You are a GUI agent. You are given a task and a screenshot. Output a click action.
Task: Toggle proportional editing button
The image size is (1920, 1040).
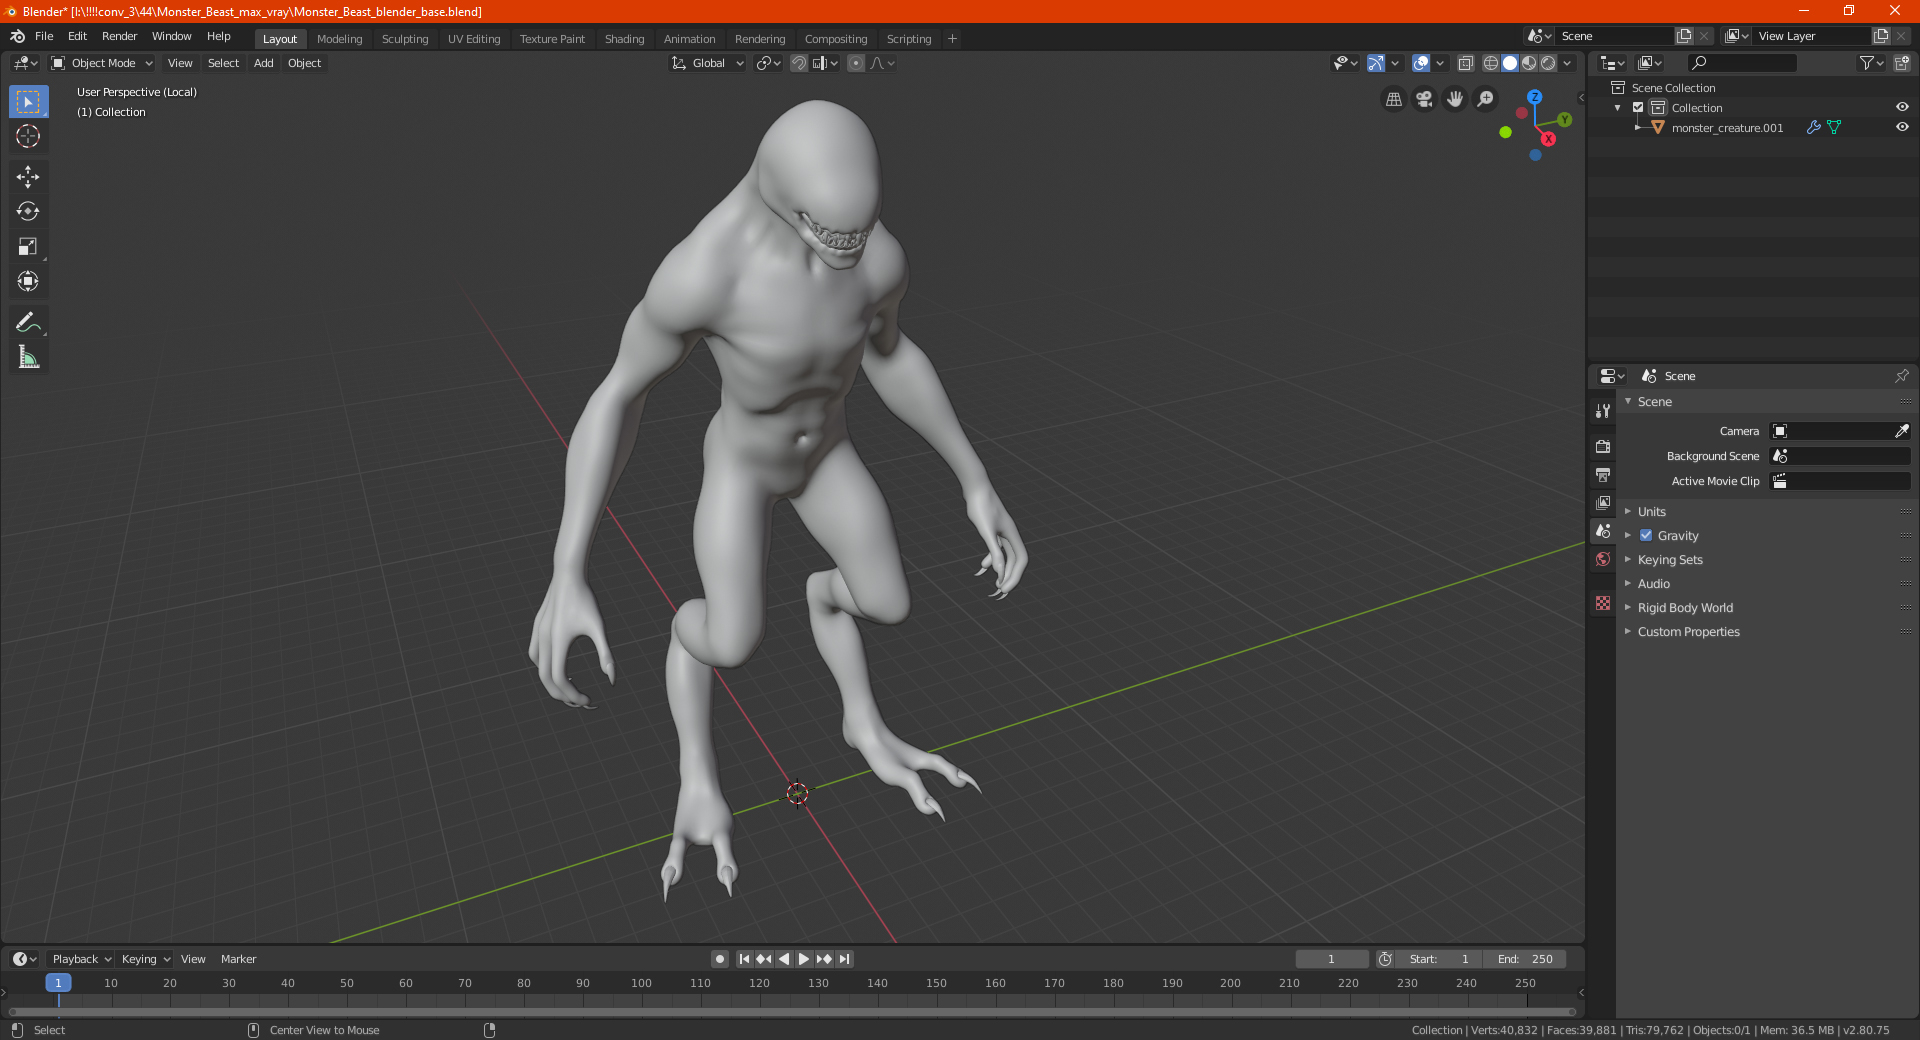click(856, 63)
